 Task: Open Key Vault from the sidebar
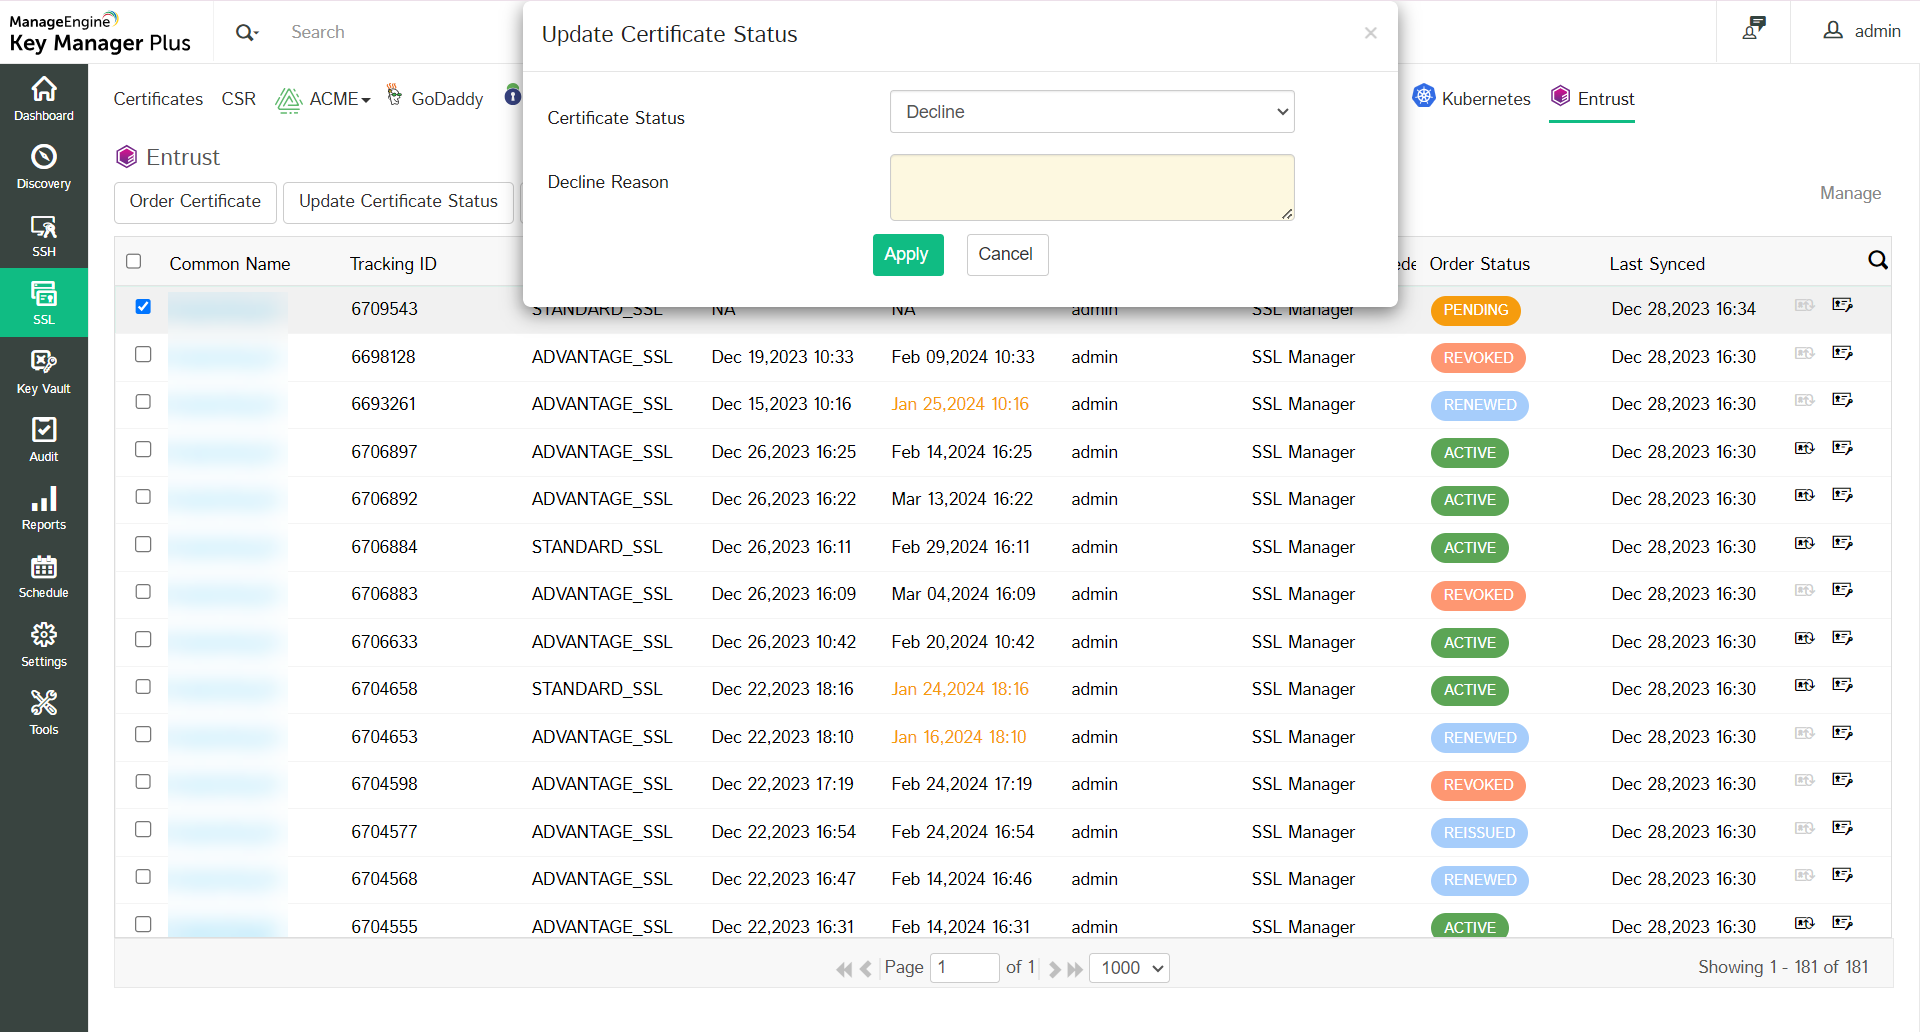pyautogui.click(x=44, y=371)
